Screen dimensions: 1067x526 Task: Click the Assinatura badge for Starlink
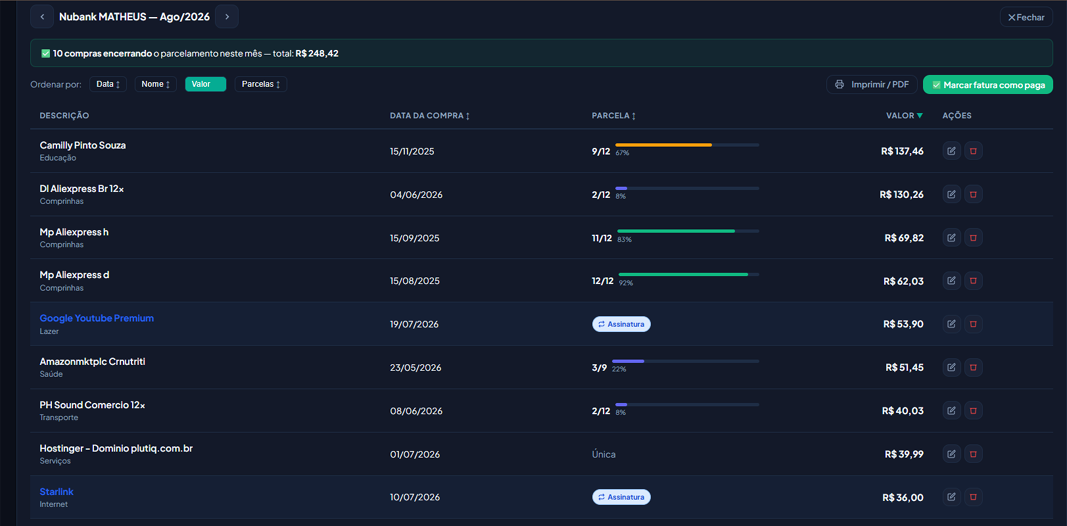(621, 497)
